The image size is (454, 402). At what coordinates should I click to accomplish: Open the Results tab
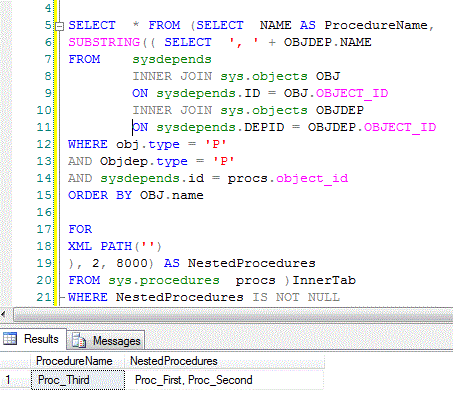coord(33,339)
